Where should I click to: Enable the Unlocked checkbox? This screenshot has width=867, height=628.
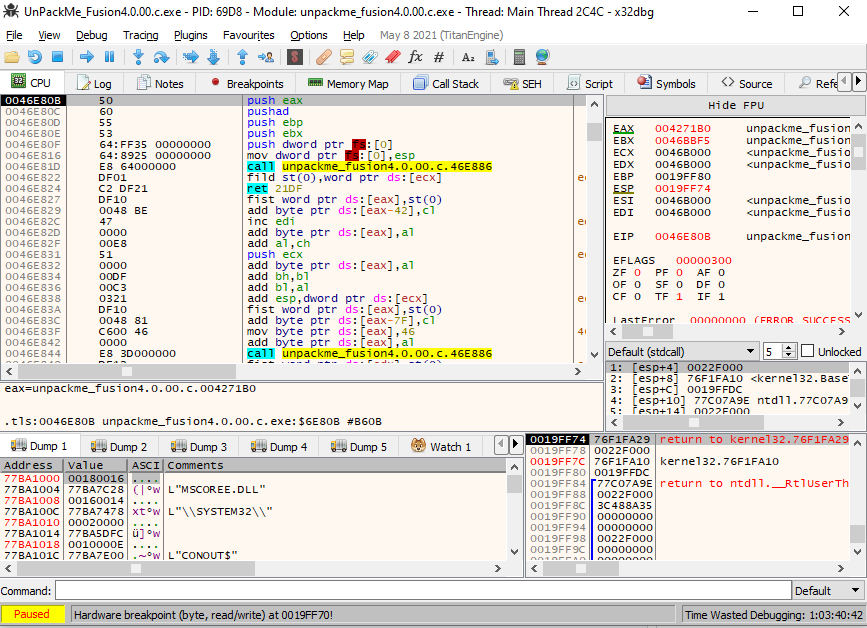tap(808, 351)
